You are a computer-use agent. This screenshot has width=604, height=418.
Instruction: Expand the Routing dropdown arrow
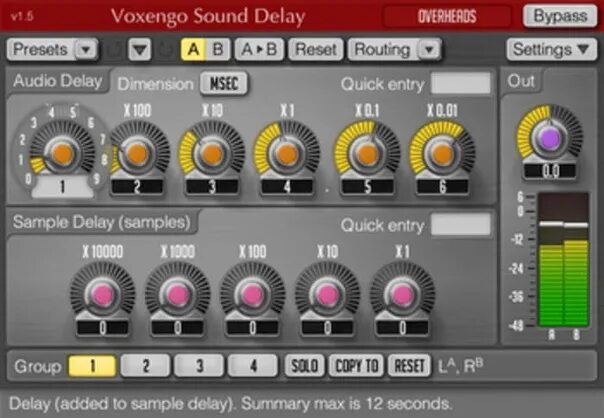point(429,50)
